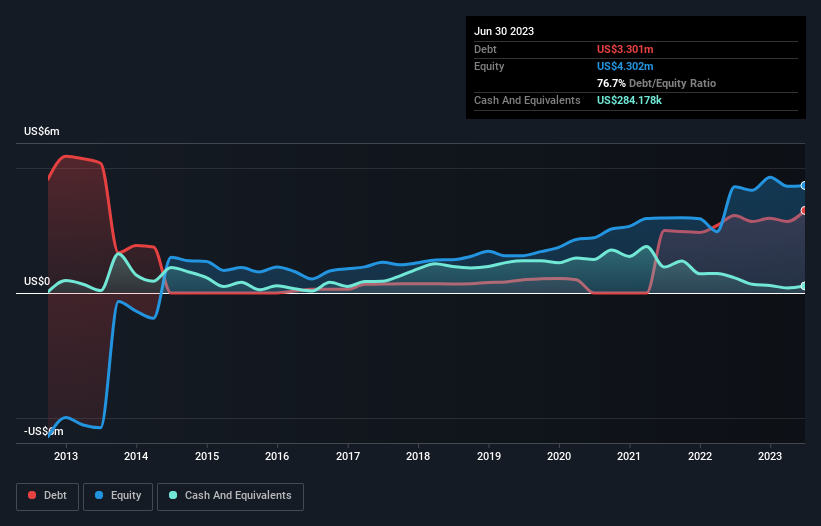The image size is (821, 526).
Task: Toggle the Equity series legend button
Action: pos(118,496)
